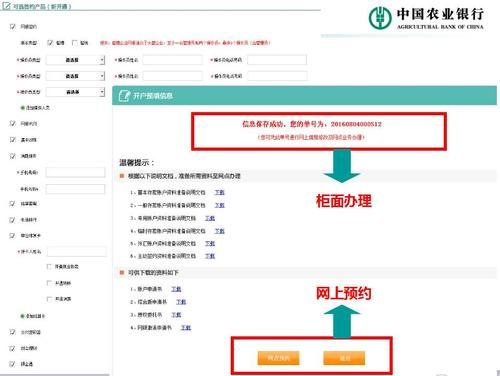Image resolution: width=500 pixels, height=376 pixels.
Task: Click the Agricultural Bank of China logo
Action: pyautogui.click(x=426, y=18)
